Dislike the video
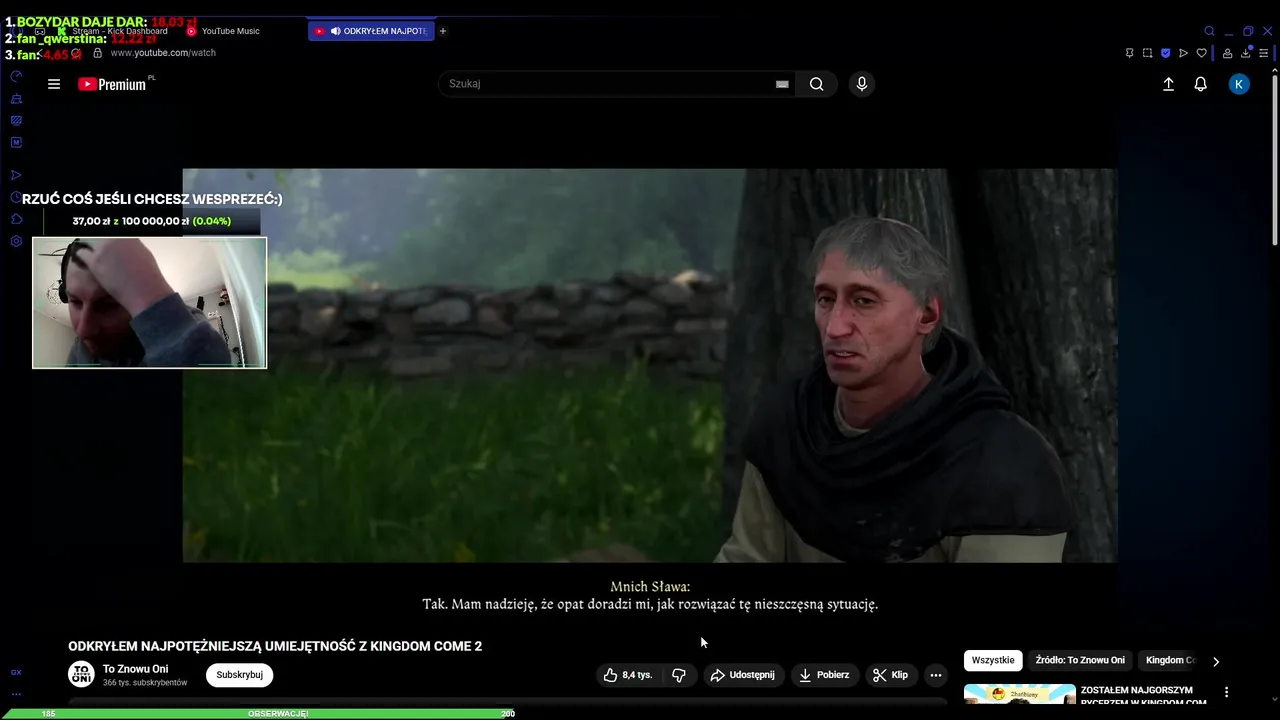The height and width of the screenshot is (720, 1280). [x=679, y=675]
